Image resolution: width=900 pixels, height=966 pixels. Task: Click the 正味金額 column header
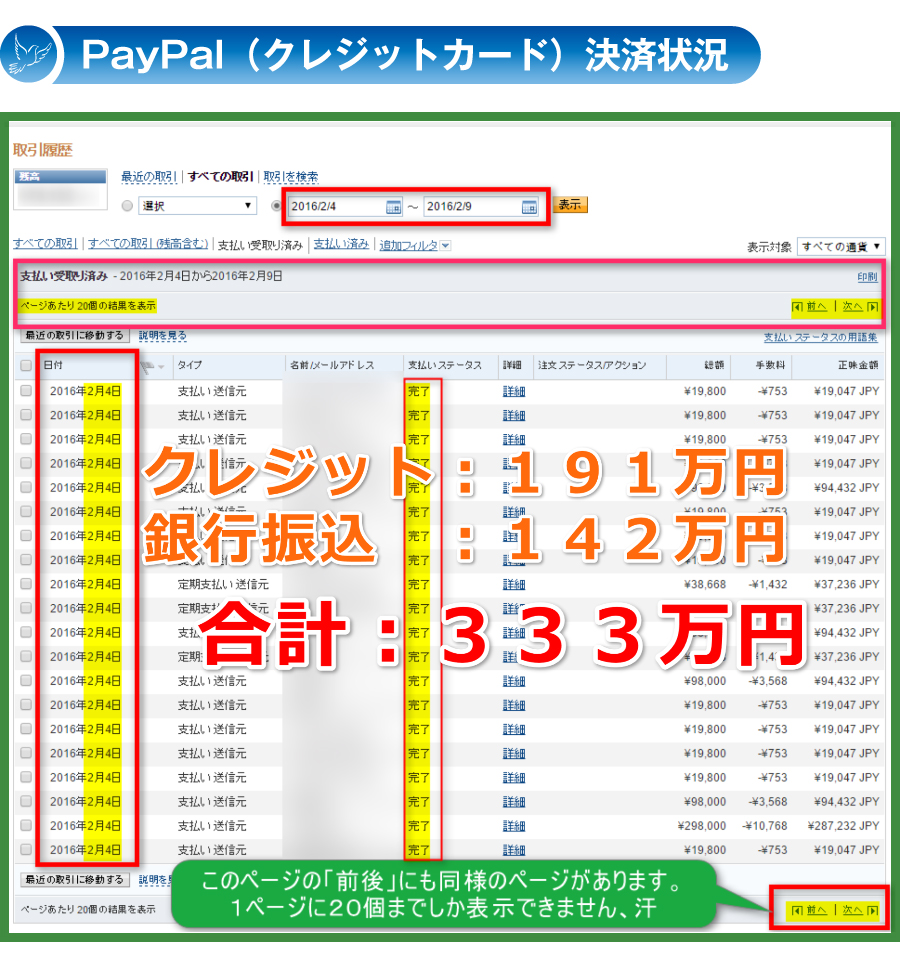point(858,365)
